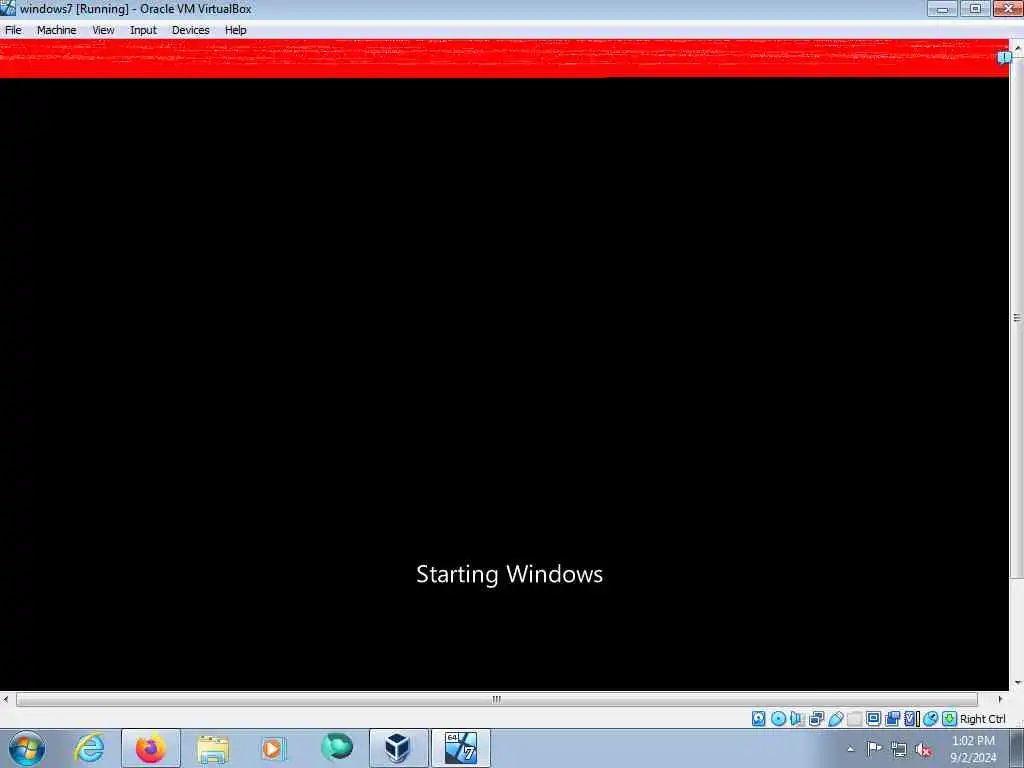Screen dimensions: 1024x768
Task: Open the Machine menu
Action: [x=56, y=30]
